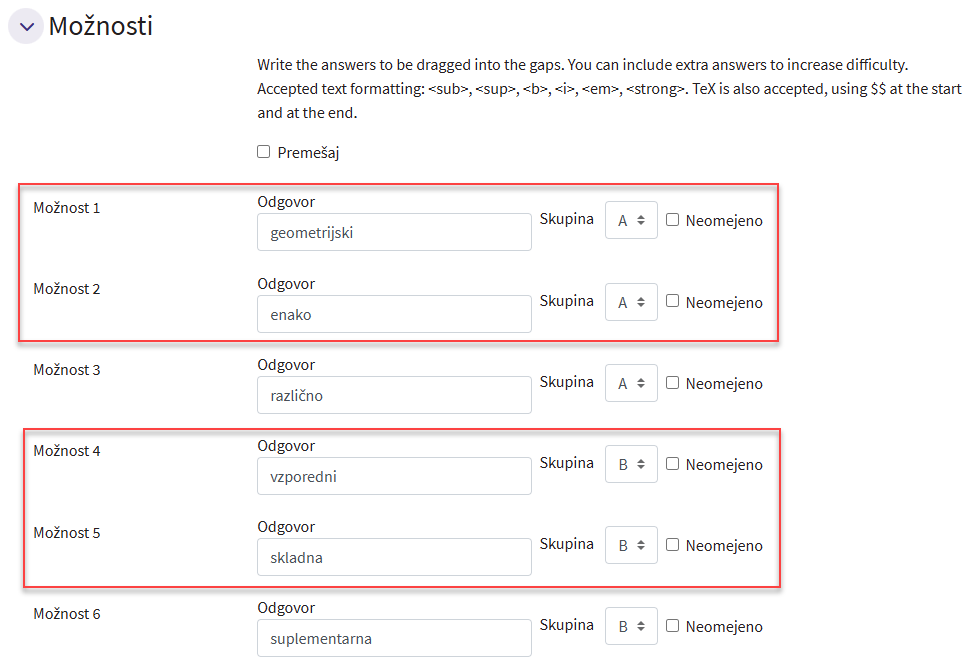Open Skupina dropdown for Možnost 1
The width and height of the screenshot is (976, 670).
(631, 221)
